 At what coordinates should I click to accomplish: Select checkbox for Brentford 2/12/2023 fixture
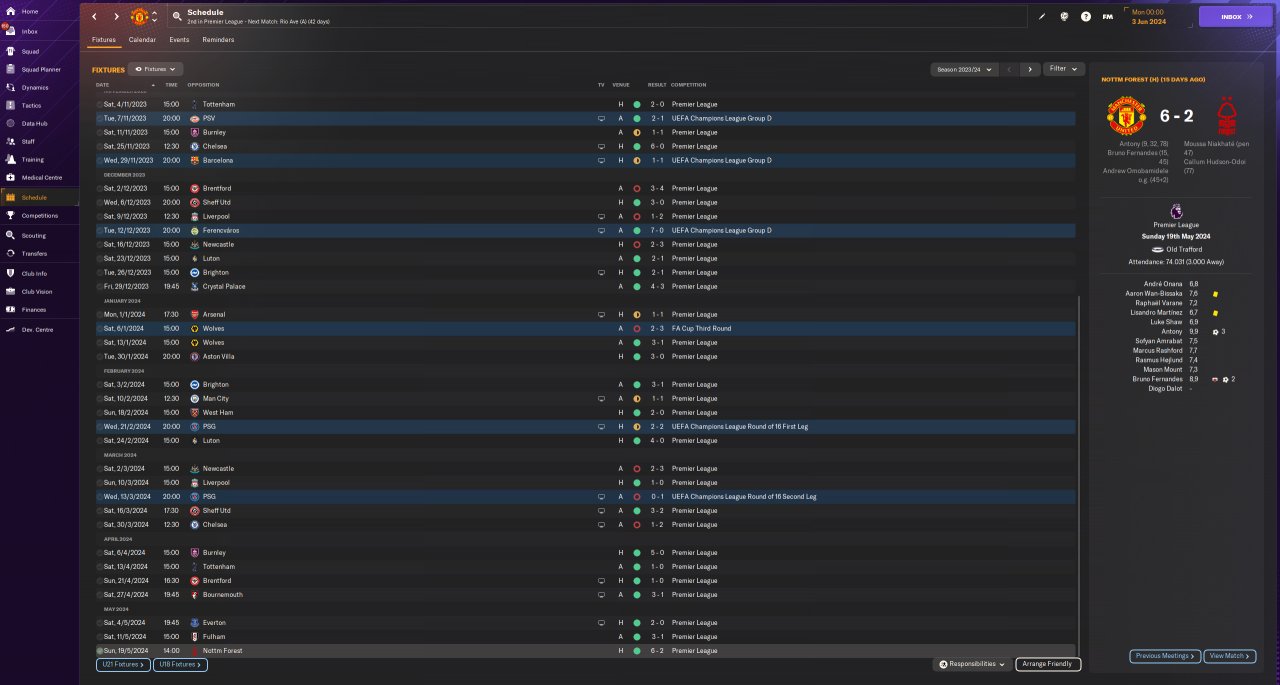[x=99, y=188]
